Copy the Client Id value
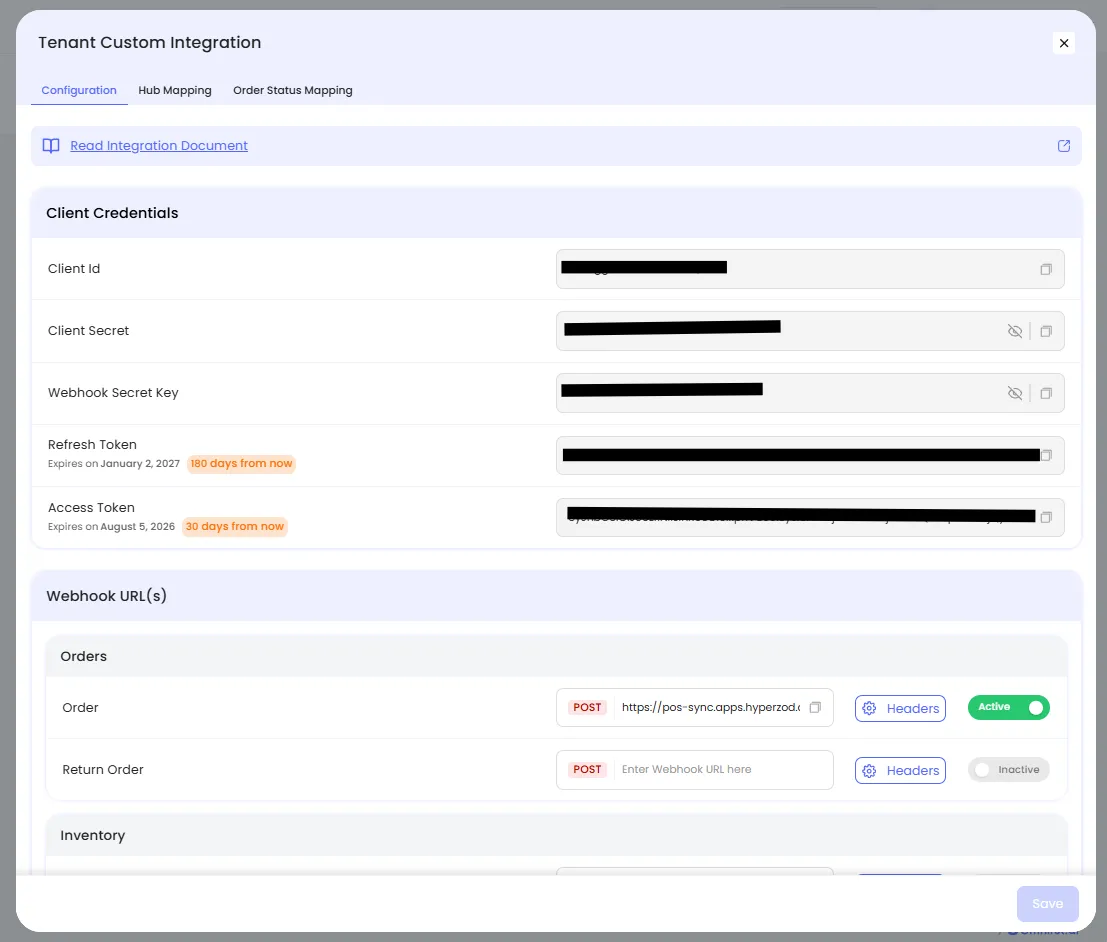Screen dimensions: 1107x942 click(x=1046, y=269)
